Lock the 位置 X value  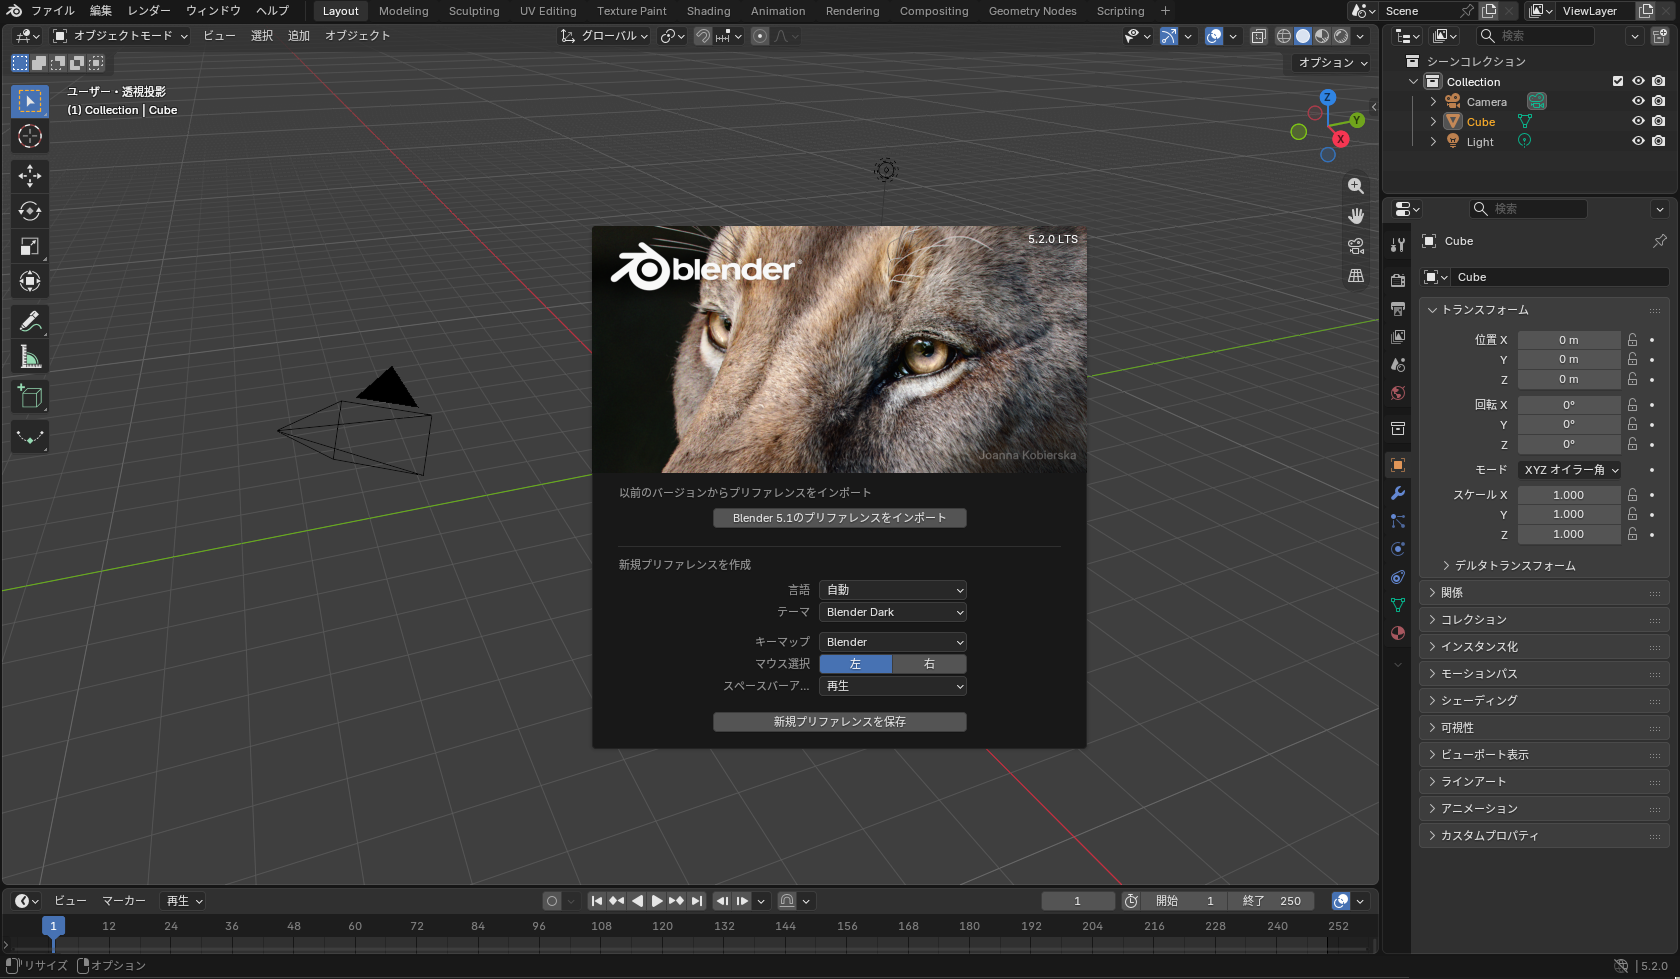tap(1632, 340)
